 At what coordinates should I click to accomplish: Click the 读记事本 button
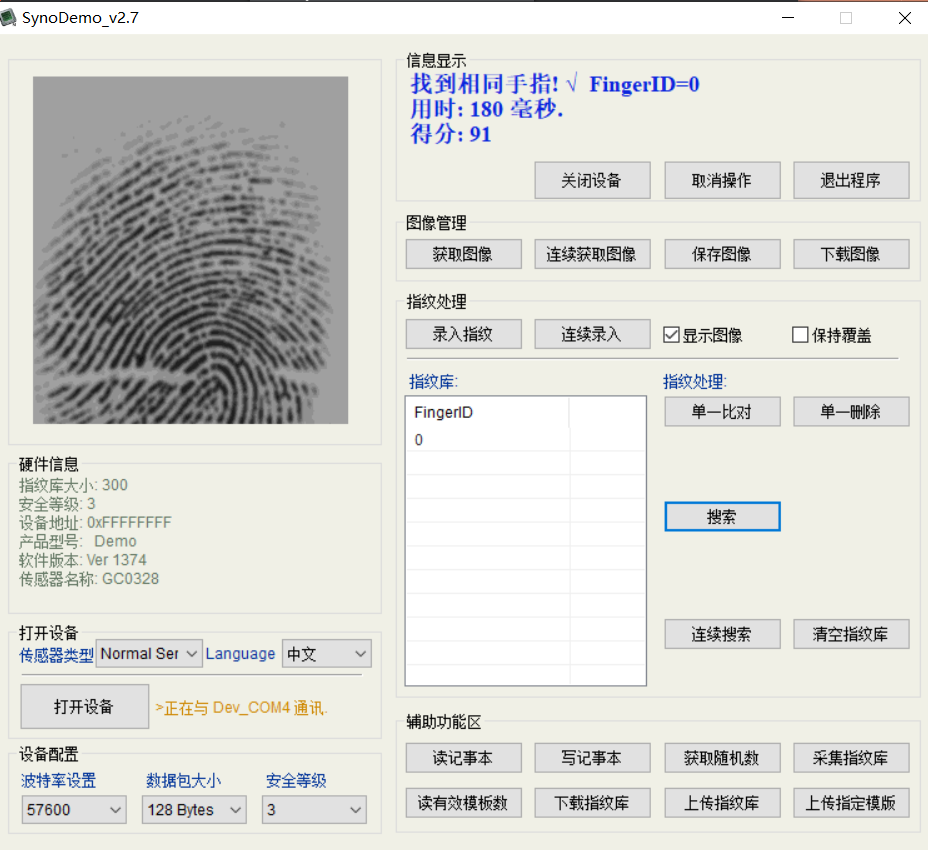pos(462,757)
